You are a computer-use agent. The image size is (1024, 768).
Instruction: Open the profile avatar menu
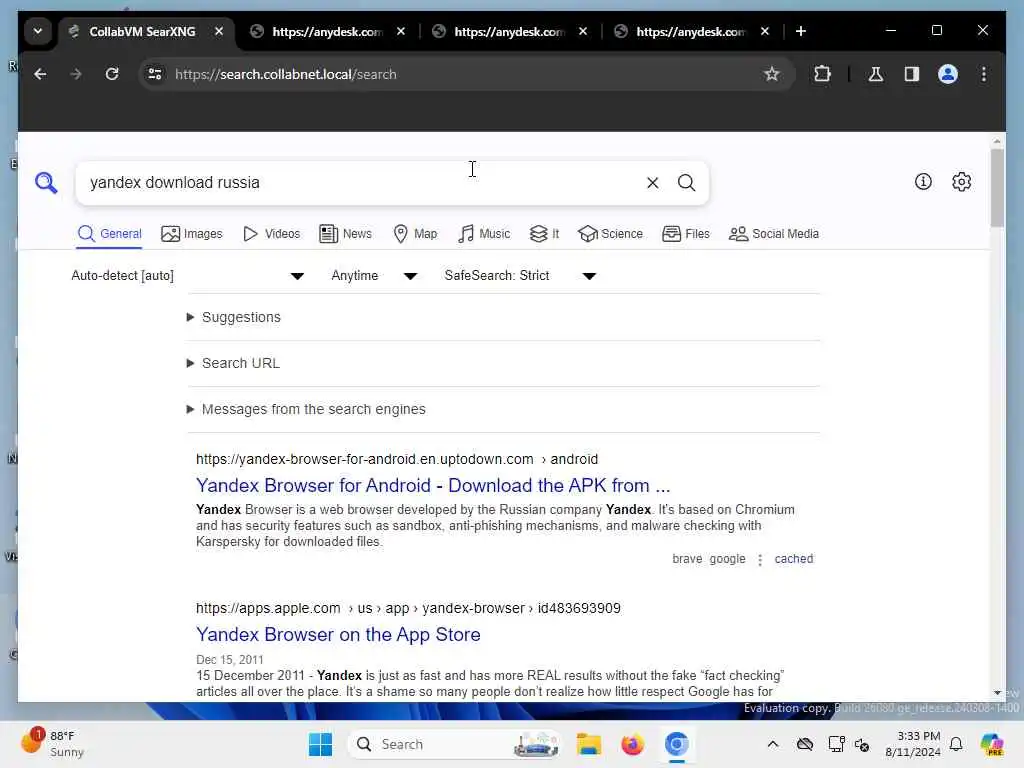(948, 74)
